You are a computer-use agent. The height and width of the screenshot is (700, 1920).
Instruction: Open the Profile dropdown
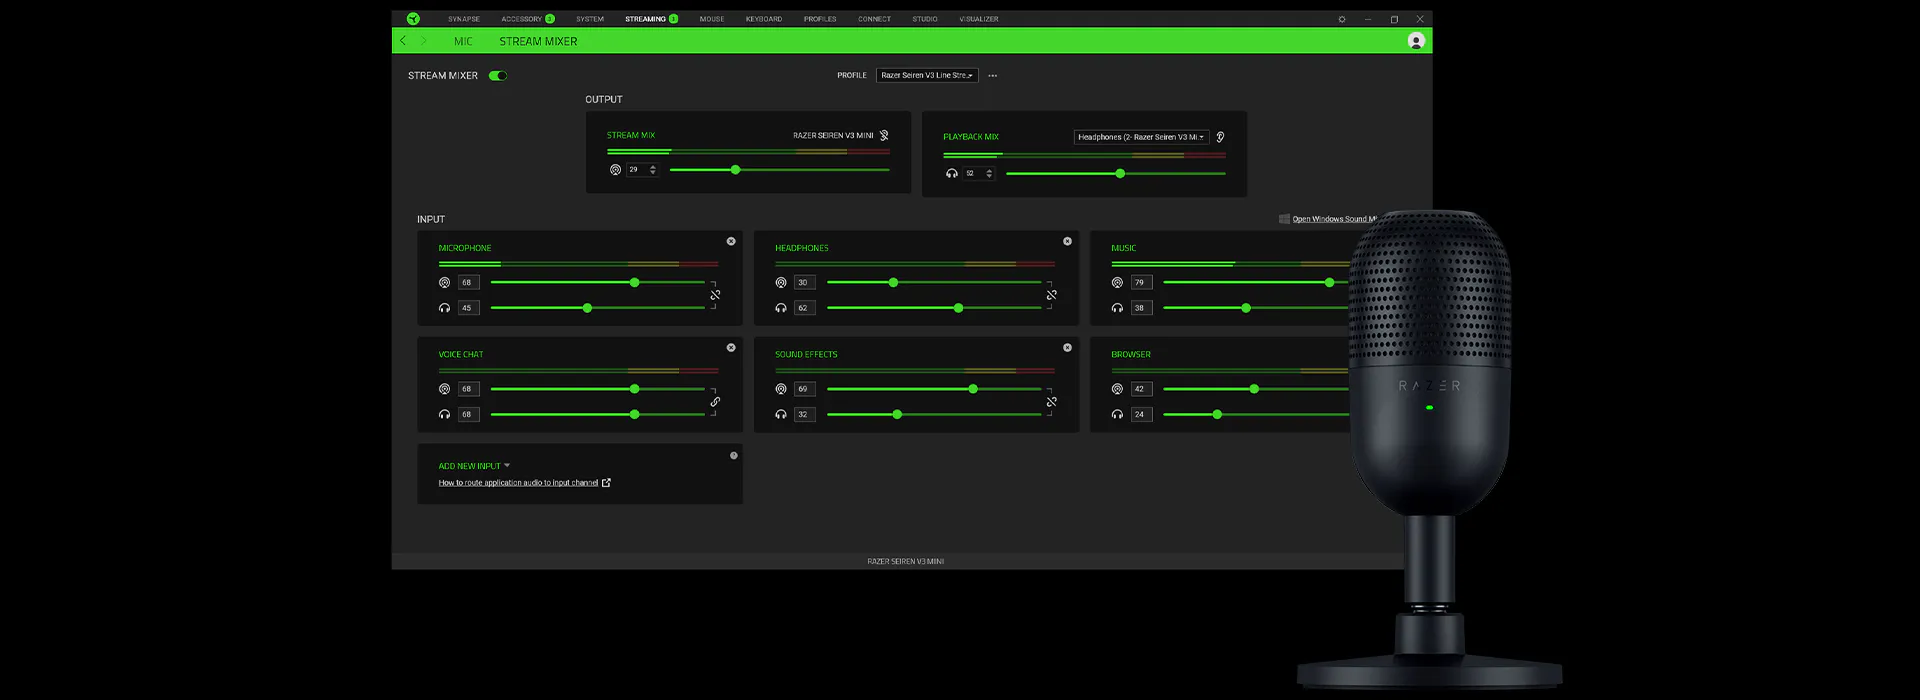tap(926, 75)
